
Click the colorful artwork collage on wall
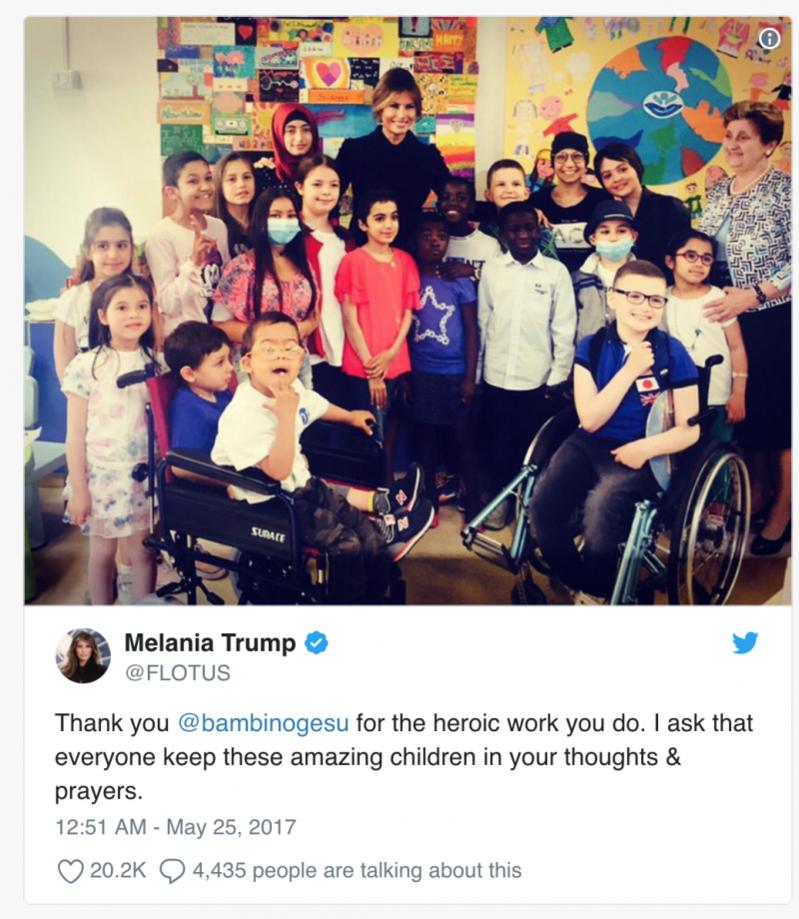tap(317, 82)
